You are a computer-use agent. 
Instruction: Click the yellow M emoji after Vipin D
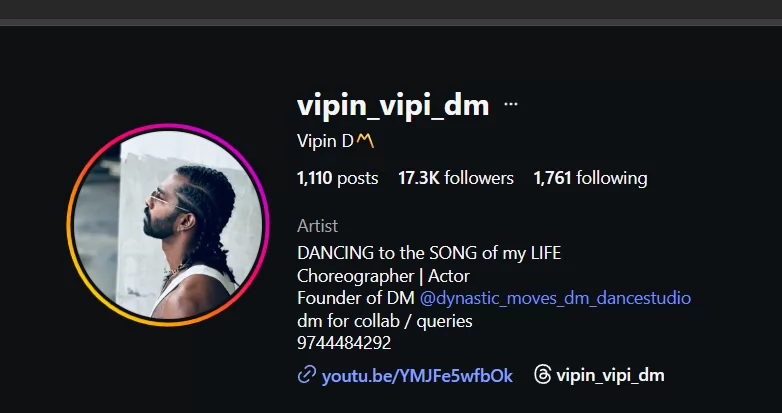365,141
